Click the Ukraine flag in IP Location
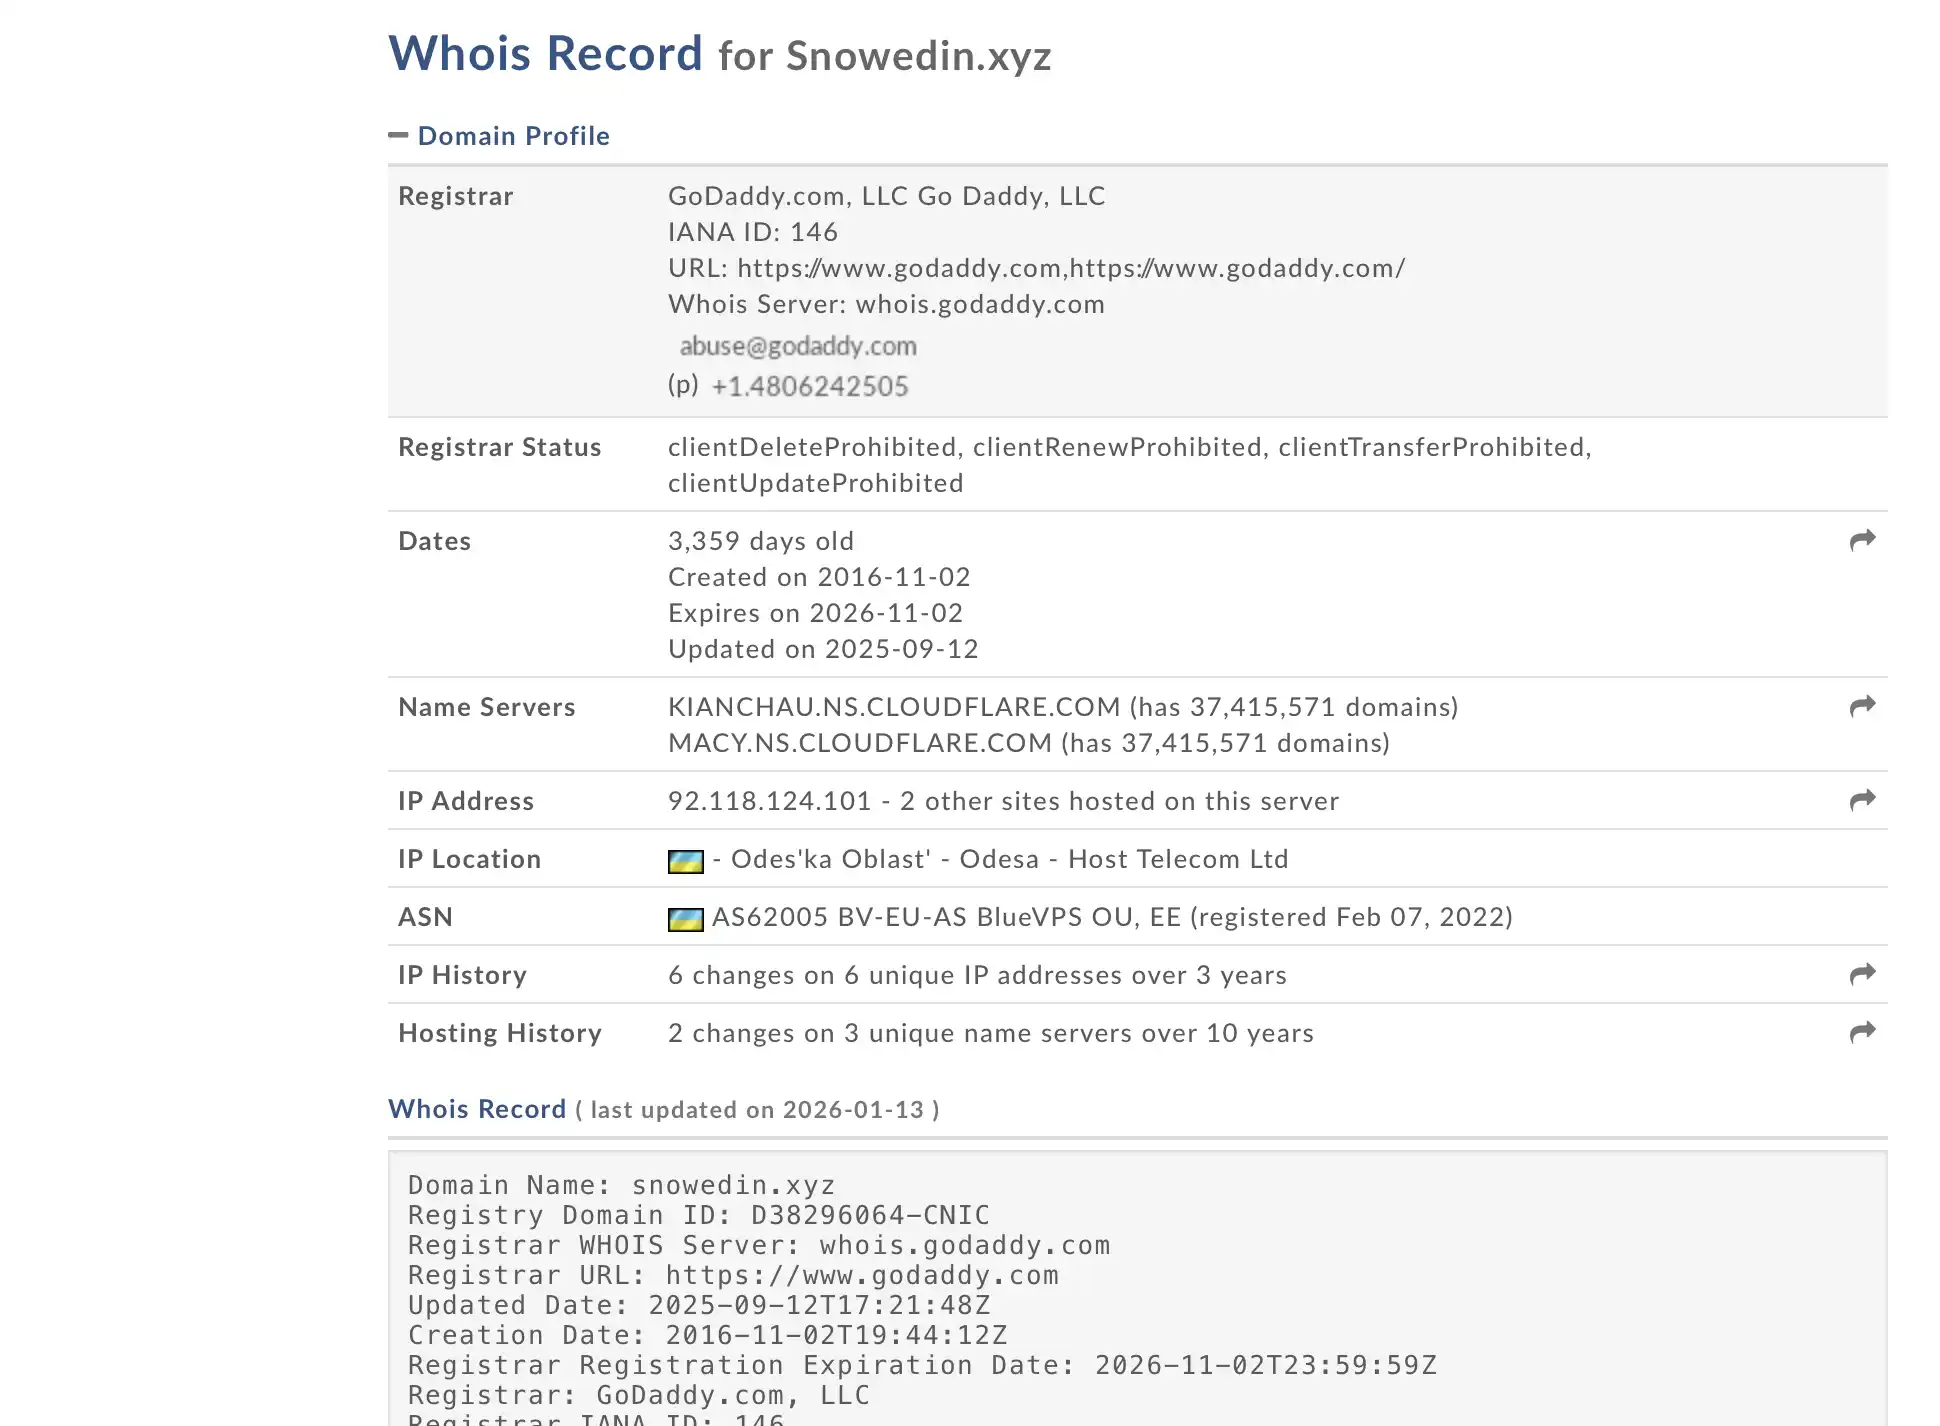1940x1426 pixels. coord(685,861)
